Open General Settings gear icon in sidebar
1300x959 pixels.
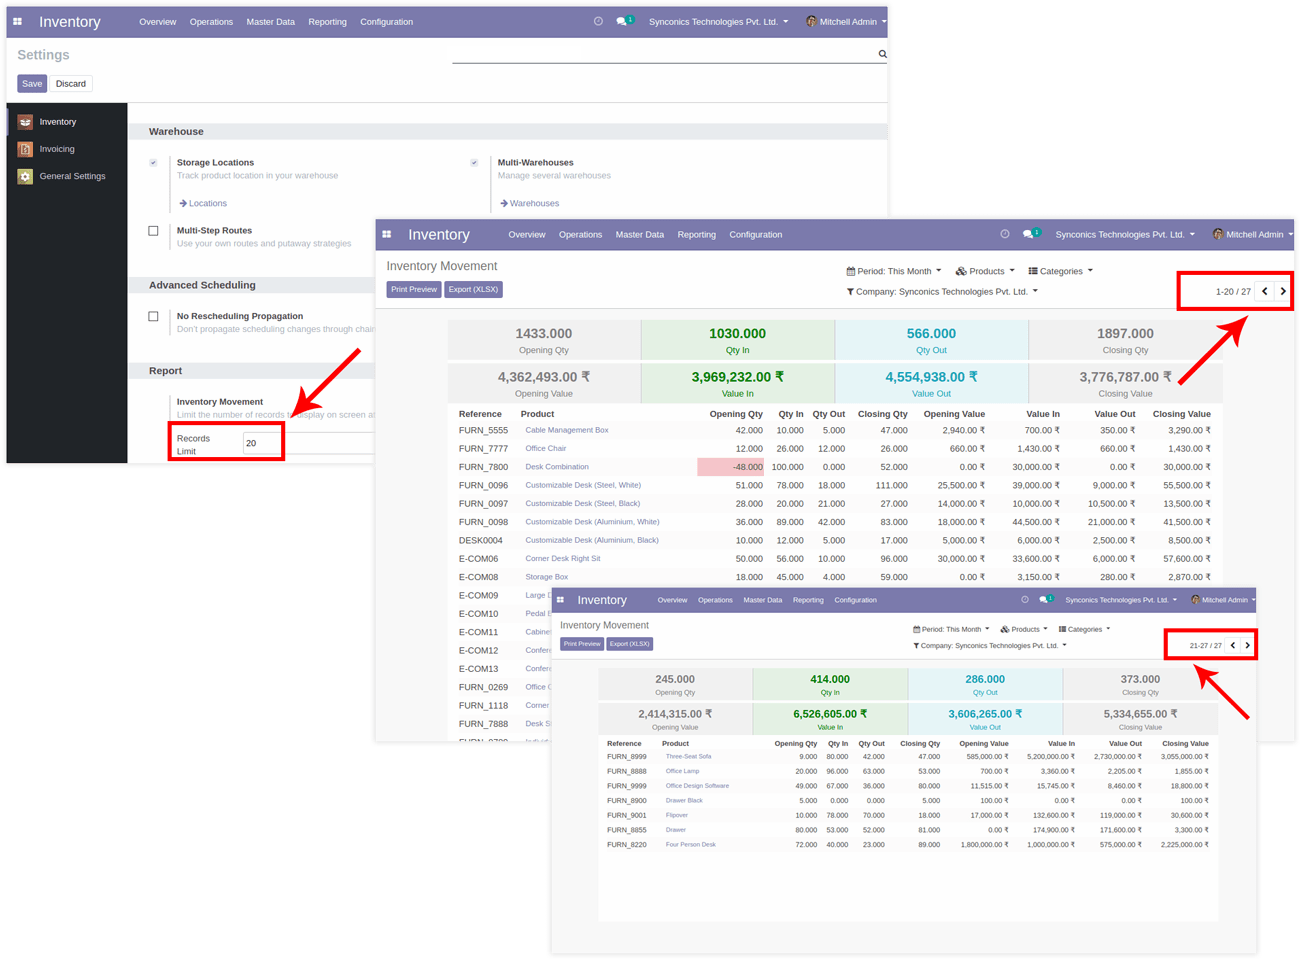(x=25, y=176)
